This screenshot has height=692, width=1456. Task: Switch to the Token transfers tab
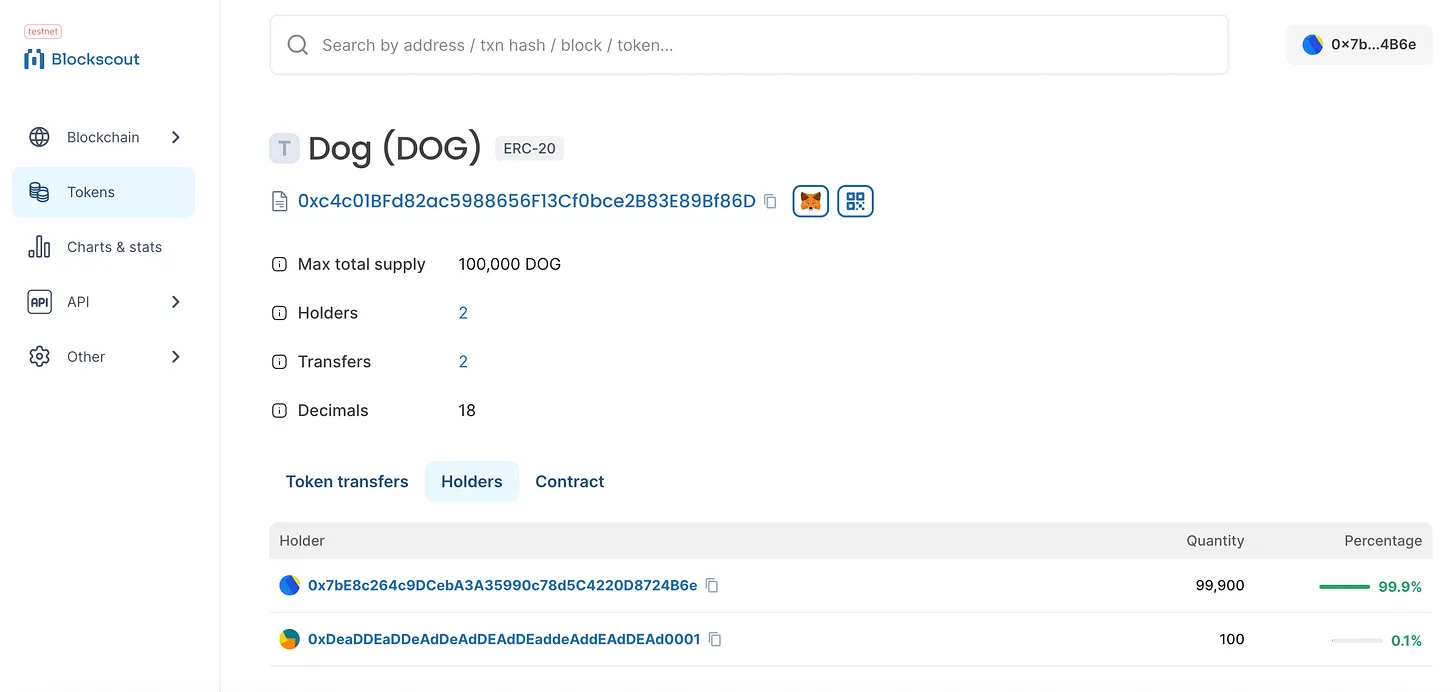click(x=347, y=482)
